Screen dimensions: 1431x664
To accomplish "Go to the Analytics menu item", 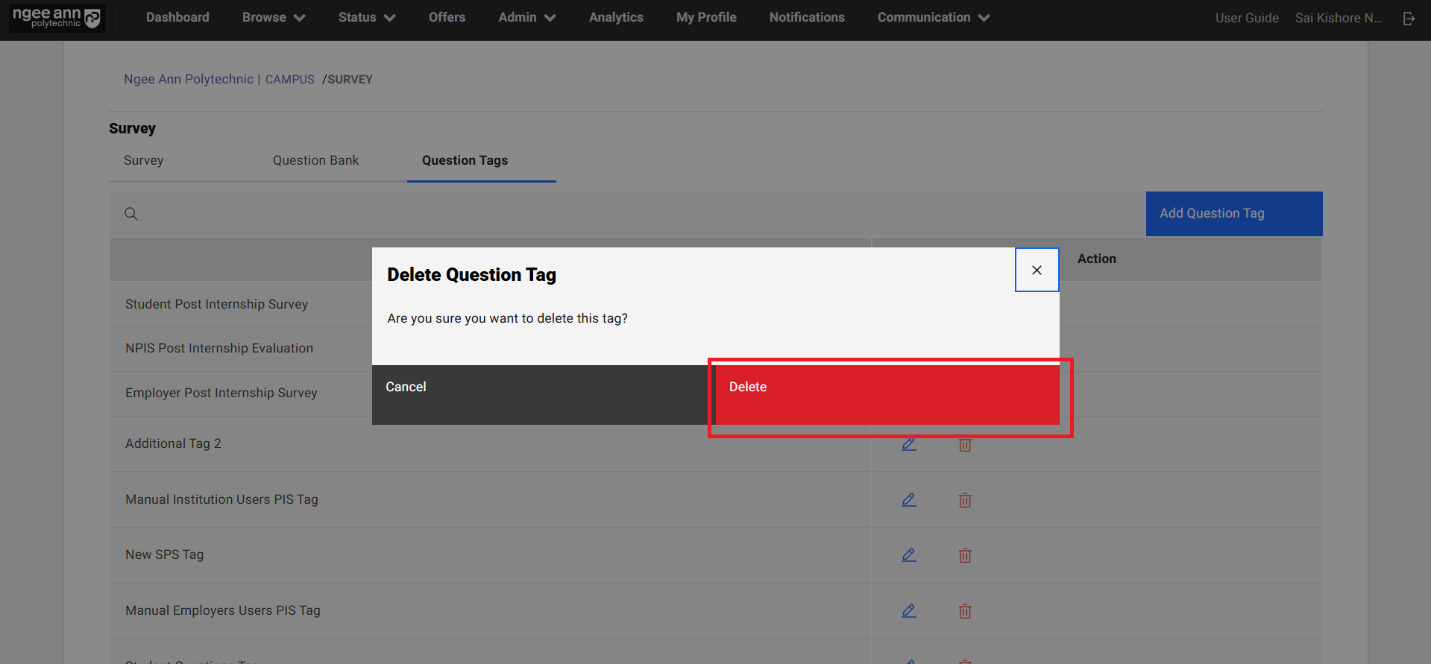I will point(616,18).
